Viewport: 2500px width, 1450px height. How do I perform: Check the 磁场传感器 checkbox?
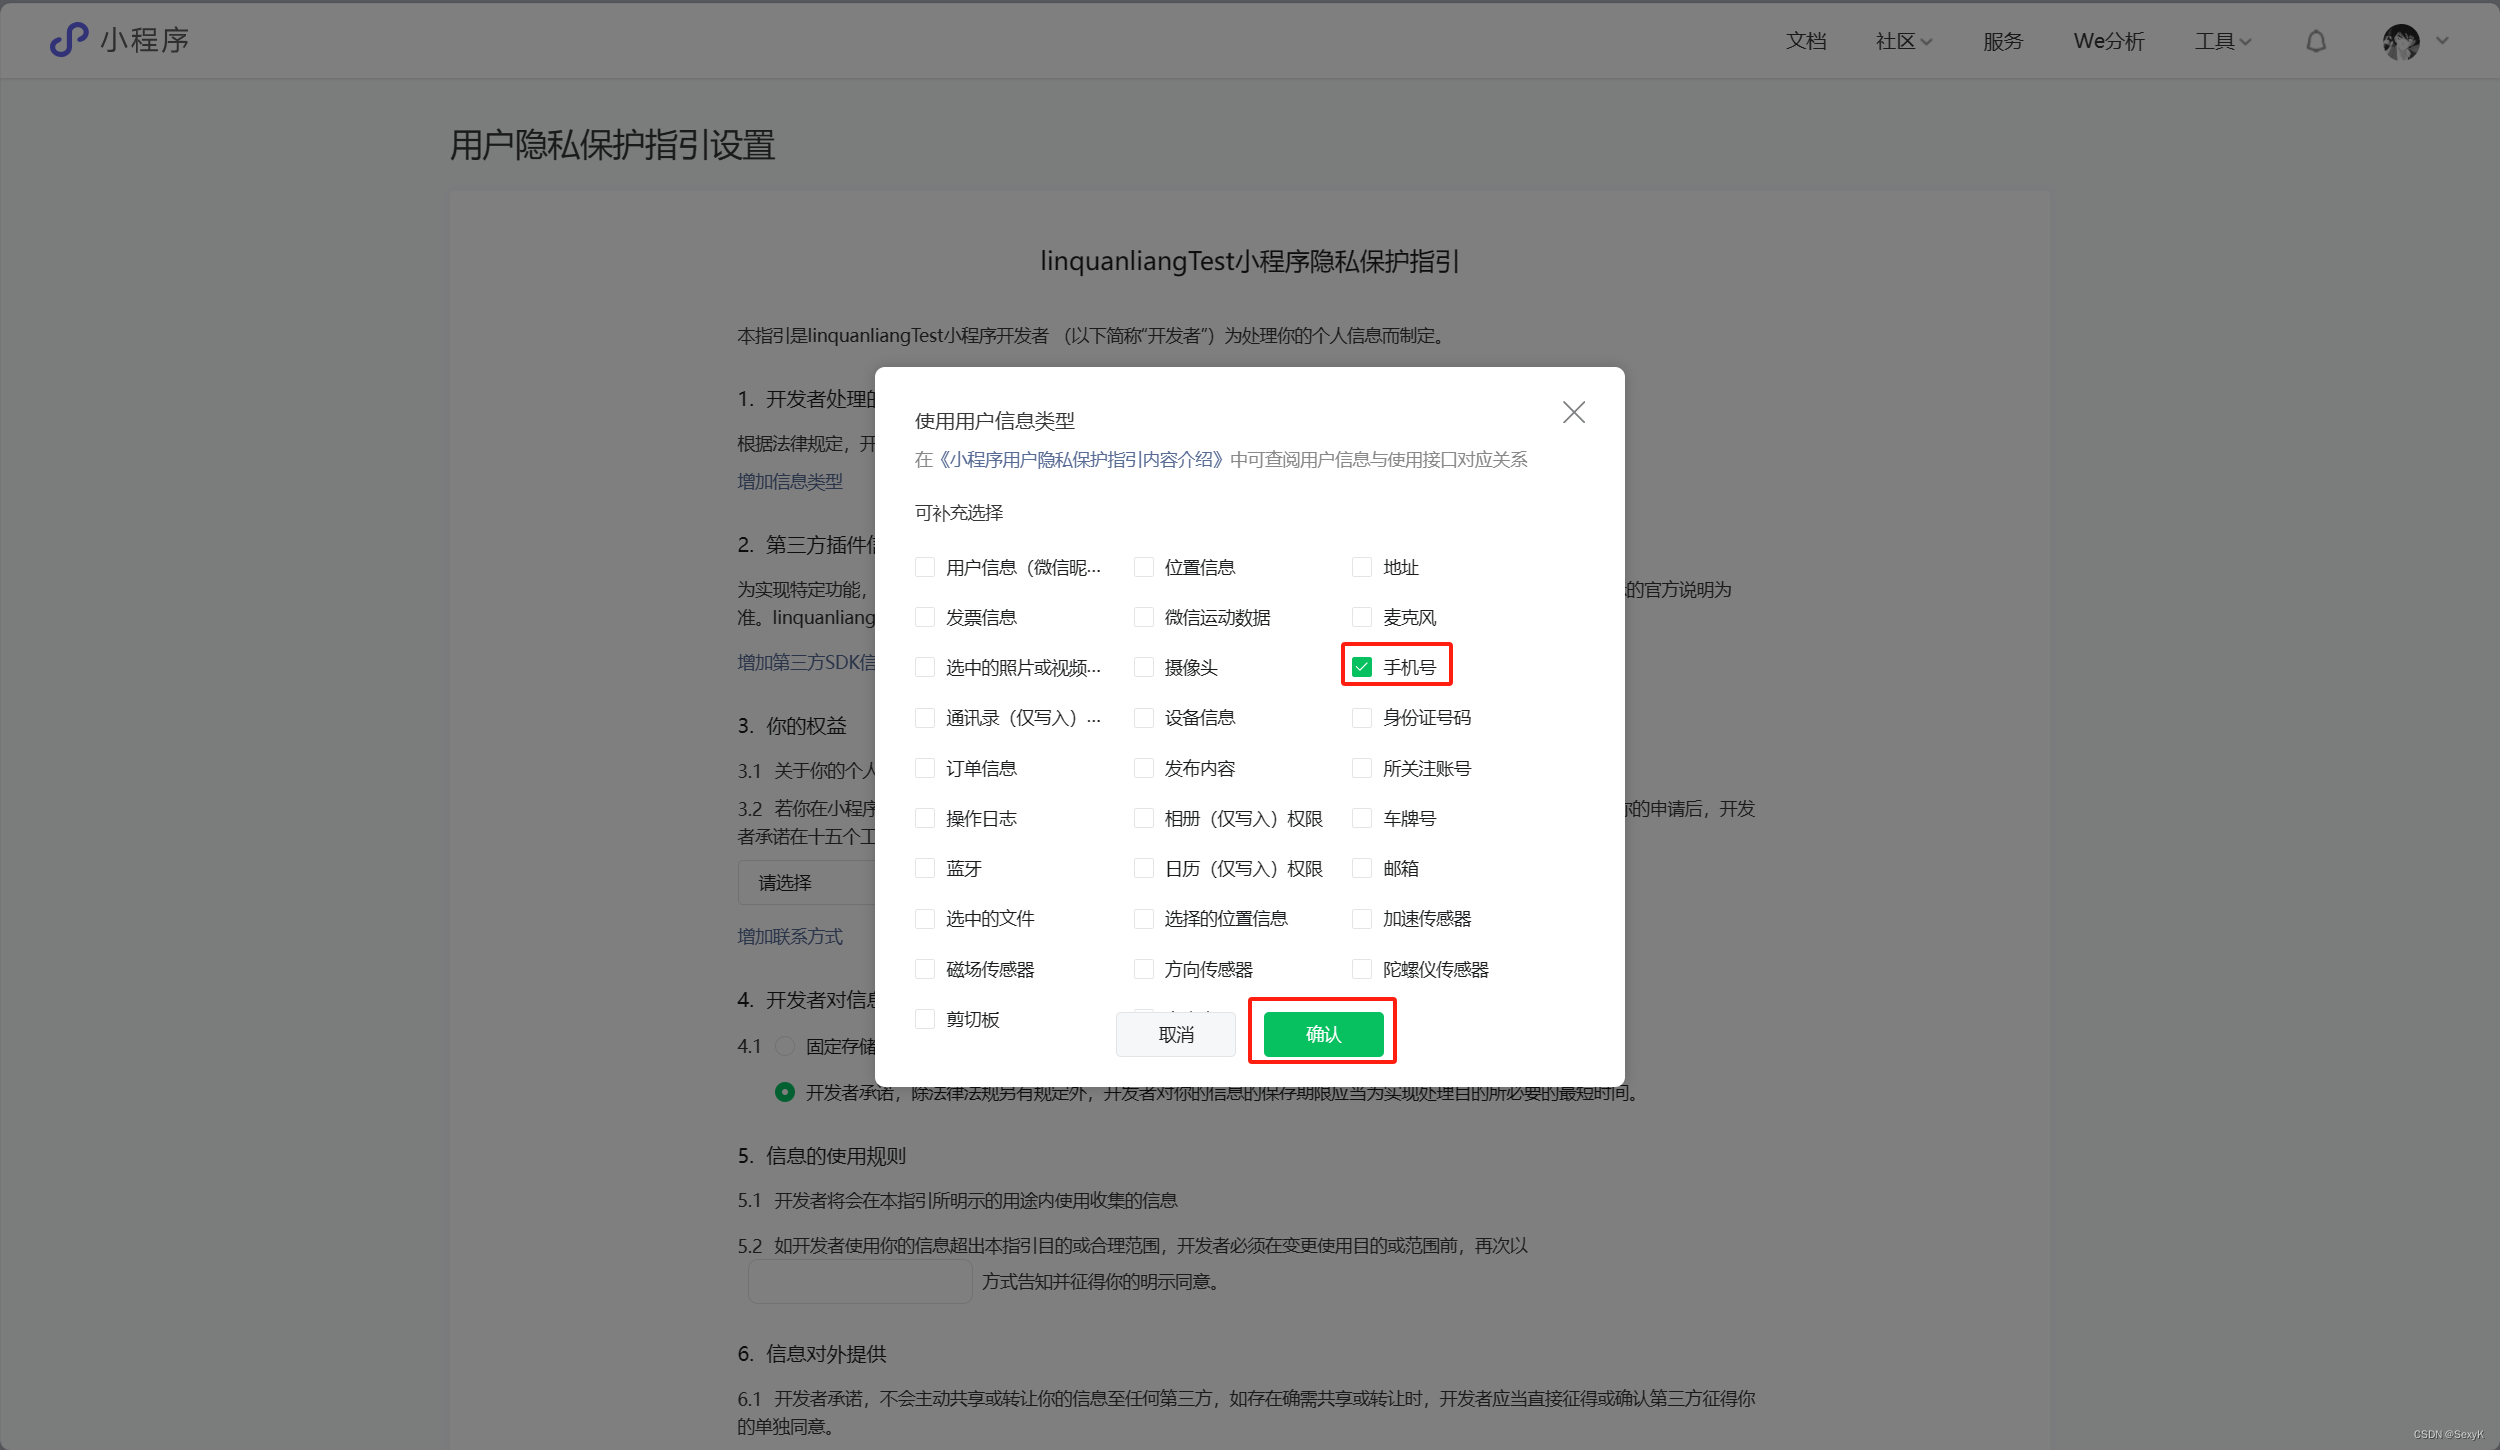coord(925,969)
